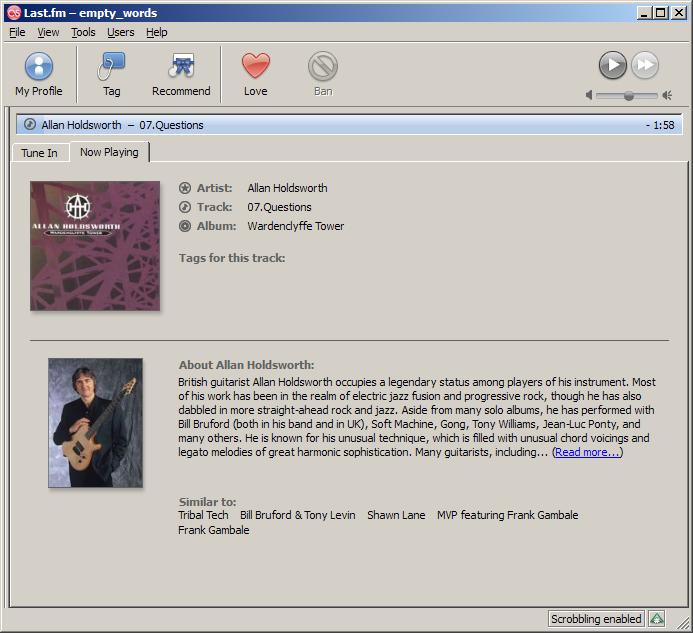Screen dimensions: 693x633
Task: Click the Tags for this track heading
Action: point(232,258)
